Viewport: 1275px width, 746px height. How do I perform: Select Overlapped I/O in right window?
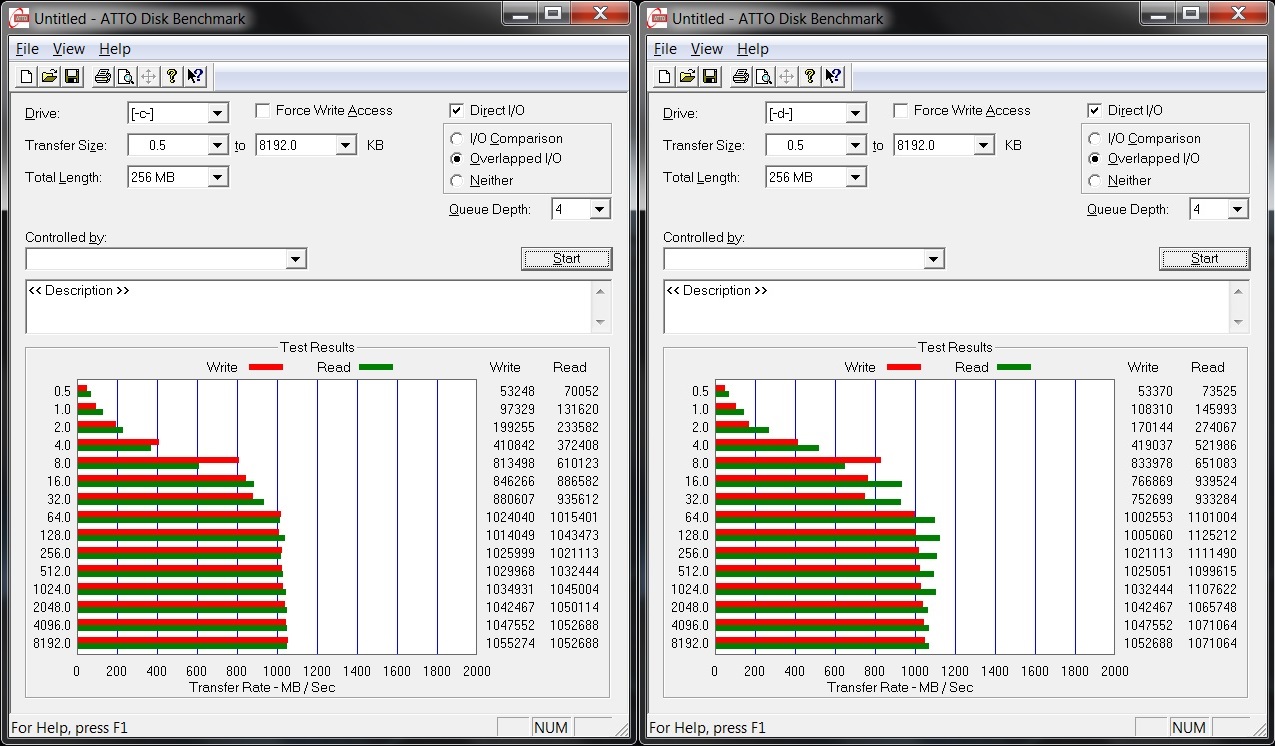pyautogui.click(x=1095, y=159)
